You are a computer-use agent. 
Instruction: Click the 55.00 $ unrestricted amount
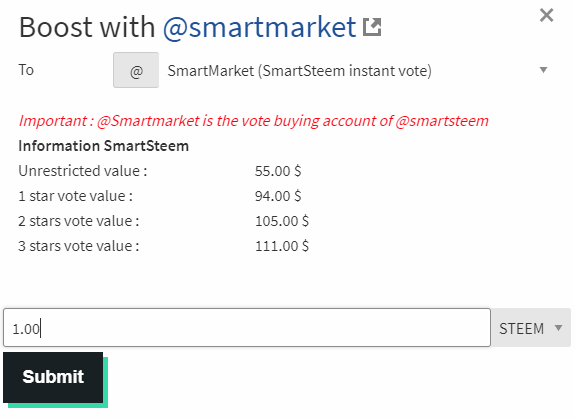[278, 171]
